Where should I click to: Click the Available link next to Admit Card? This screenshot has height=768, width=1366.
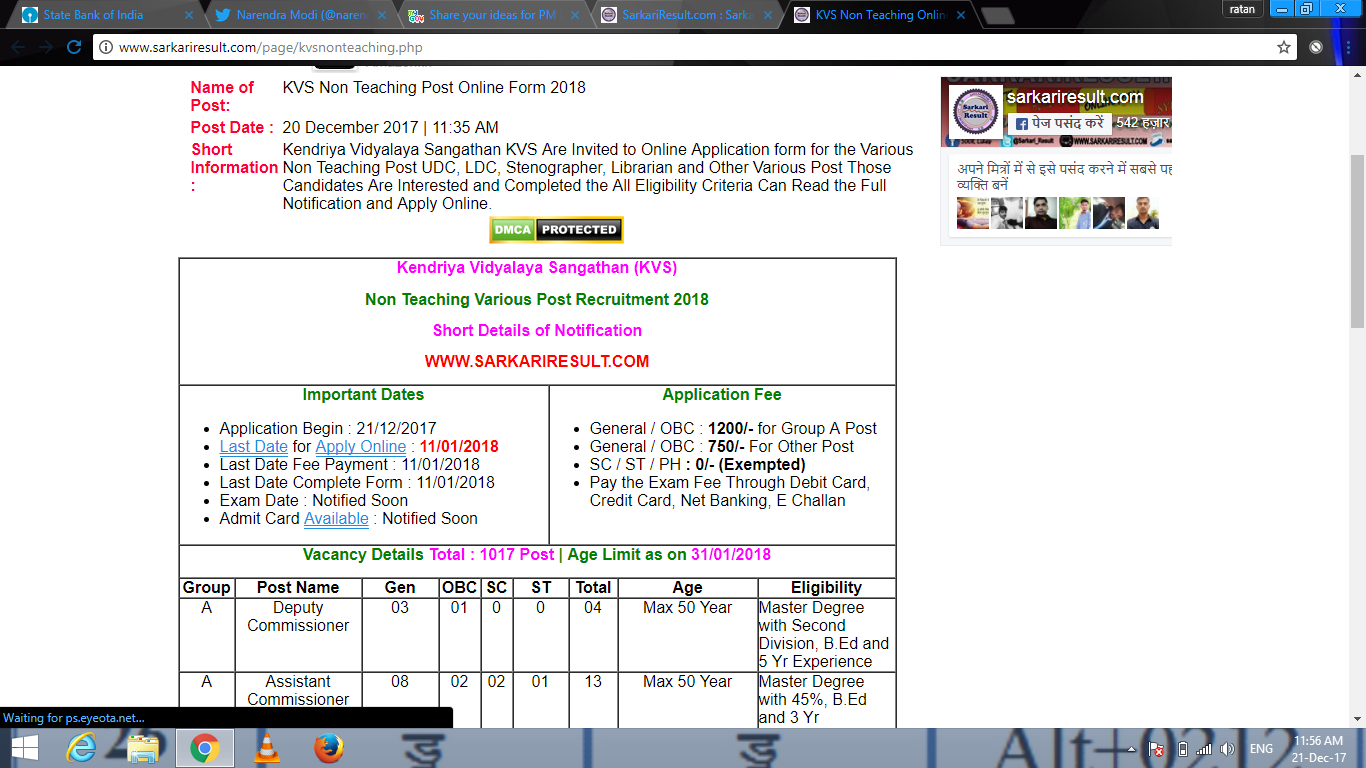click(x=336, y=518)
